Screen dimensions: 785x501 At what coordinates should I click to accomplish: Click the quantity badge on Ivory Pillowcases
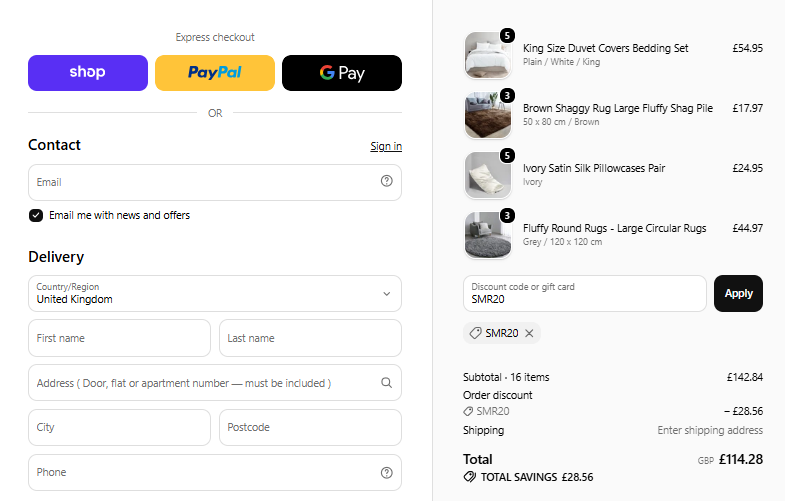click(x=507, y=156)
